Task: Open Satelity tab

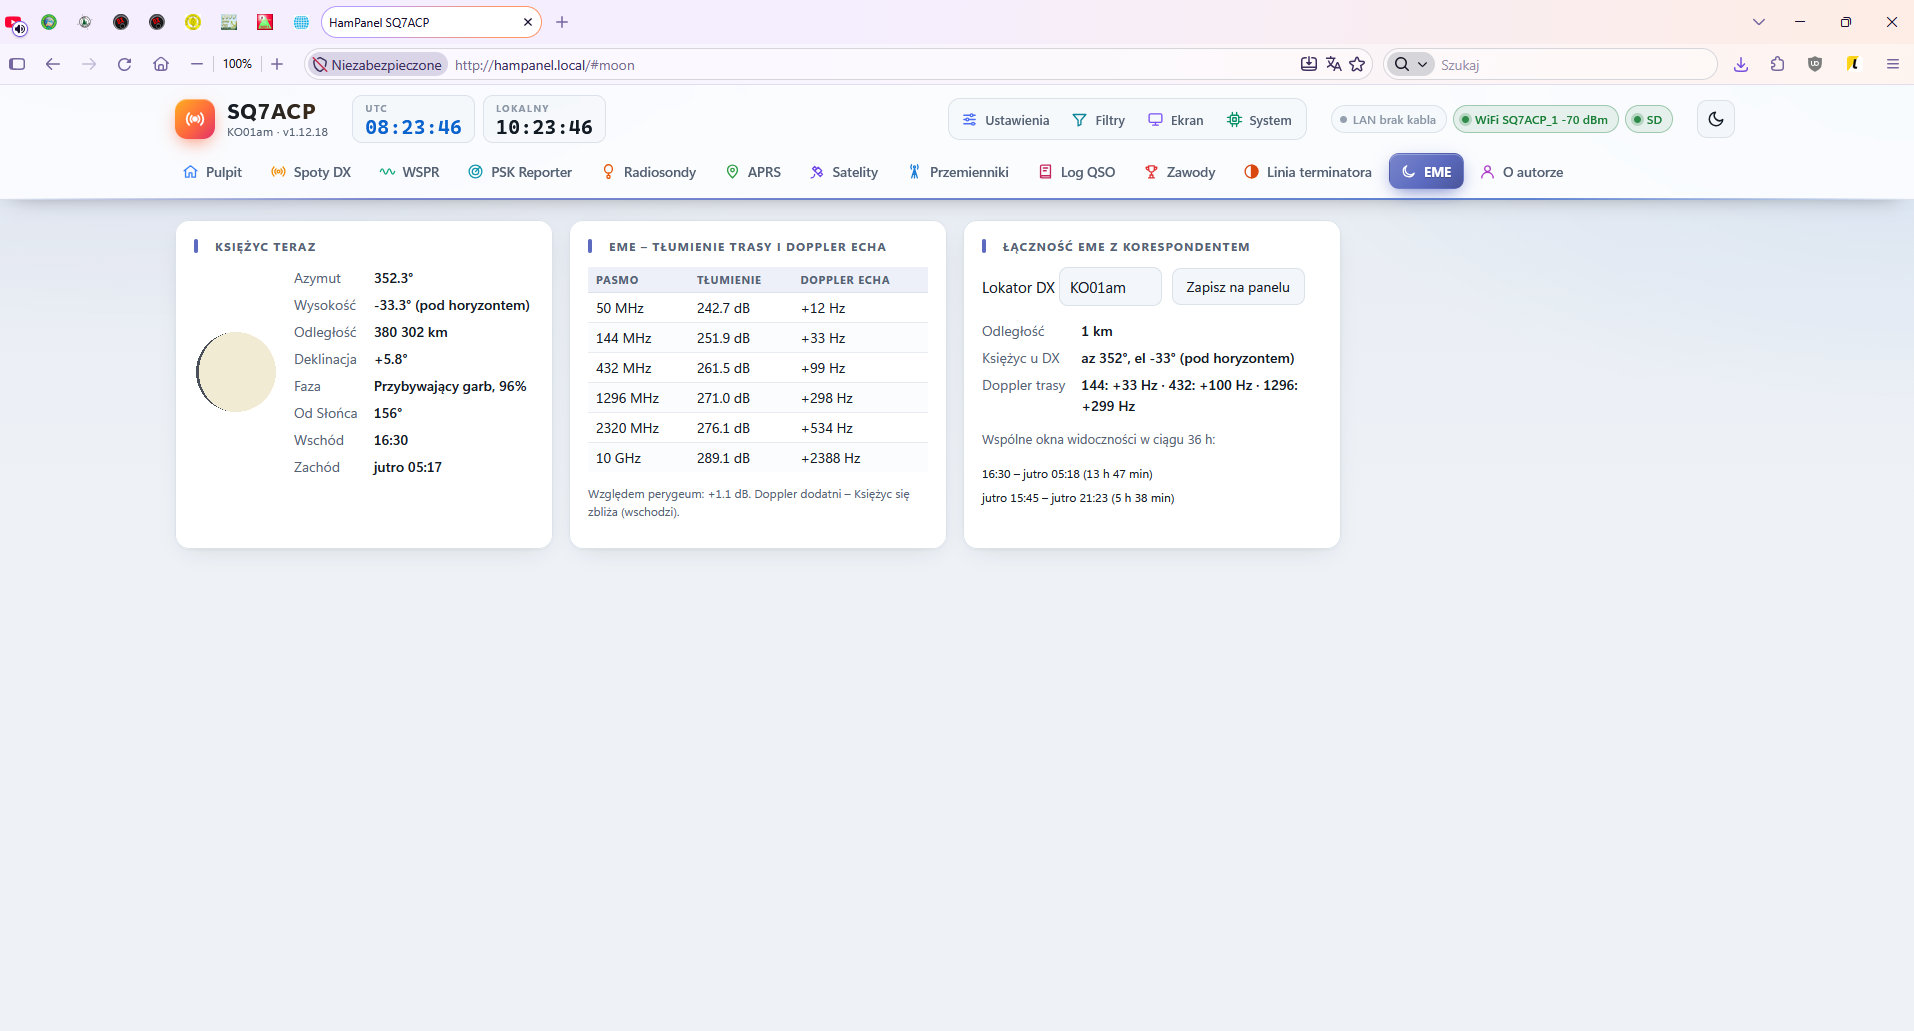Action: [844, 172]
